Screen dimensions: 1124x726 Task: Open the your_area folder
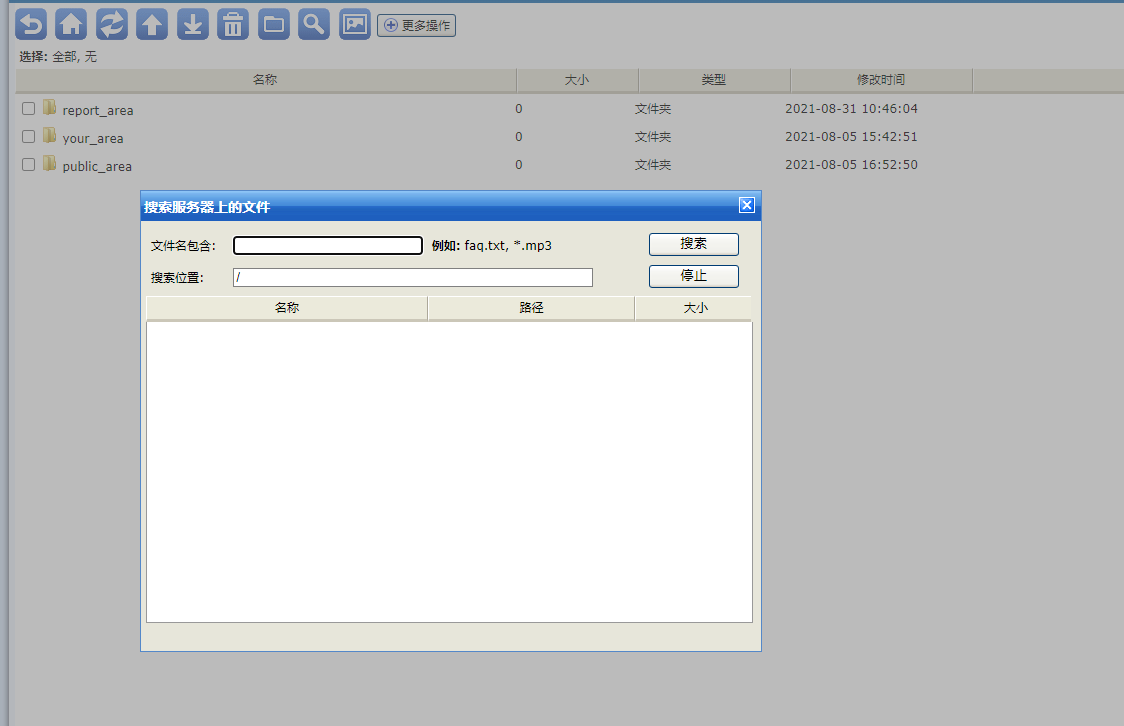92,138
